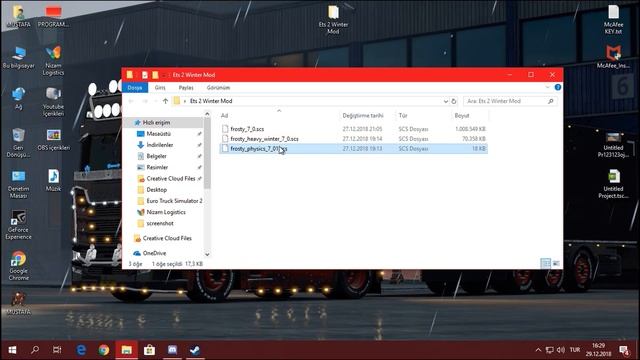This screenshot has height=360, width=640.
Task: Open Geri Dönüşüm recycle bin icon
Action: pyautogui.click(x=18, y=143)
